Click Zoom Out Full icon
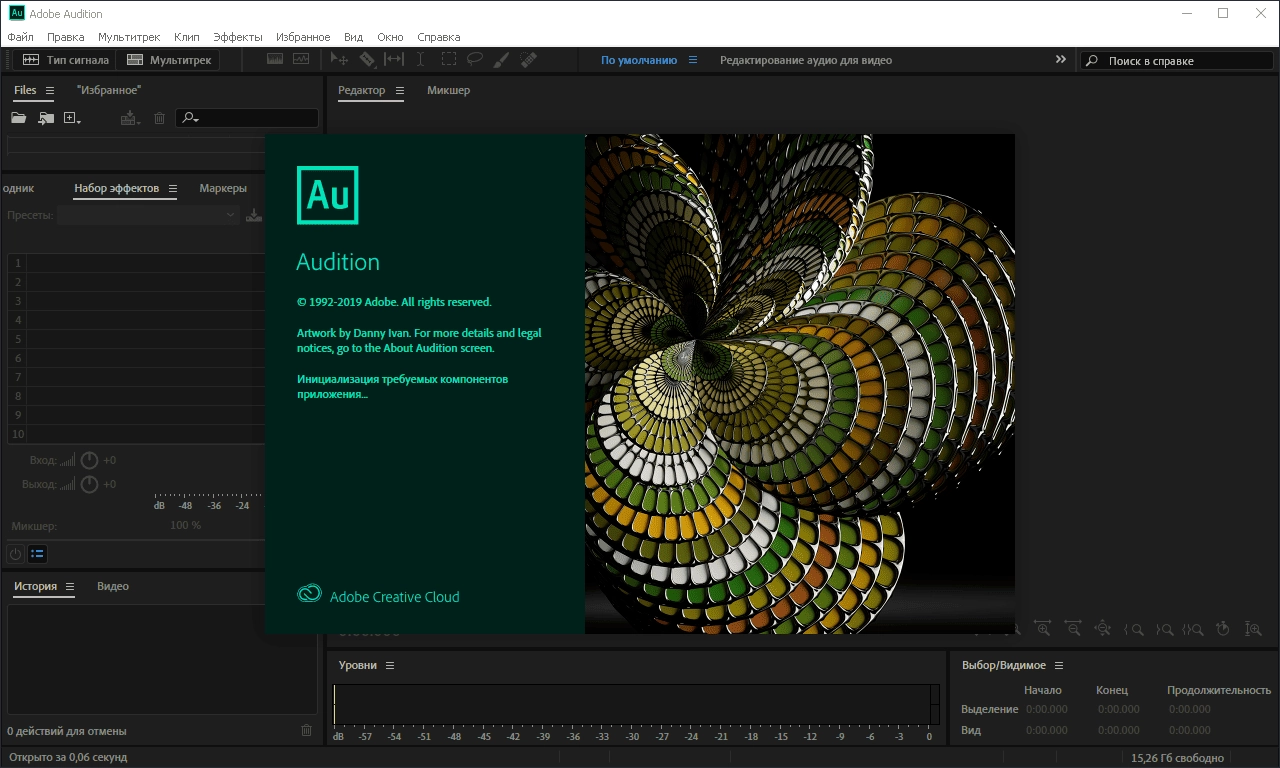This screenshot has height=768, width=1280. (x=1103, y=629)
